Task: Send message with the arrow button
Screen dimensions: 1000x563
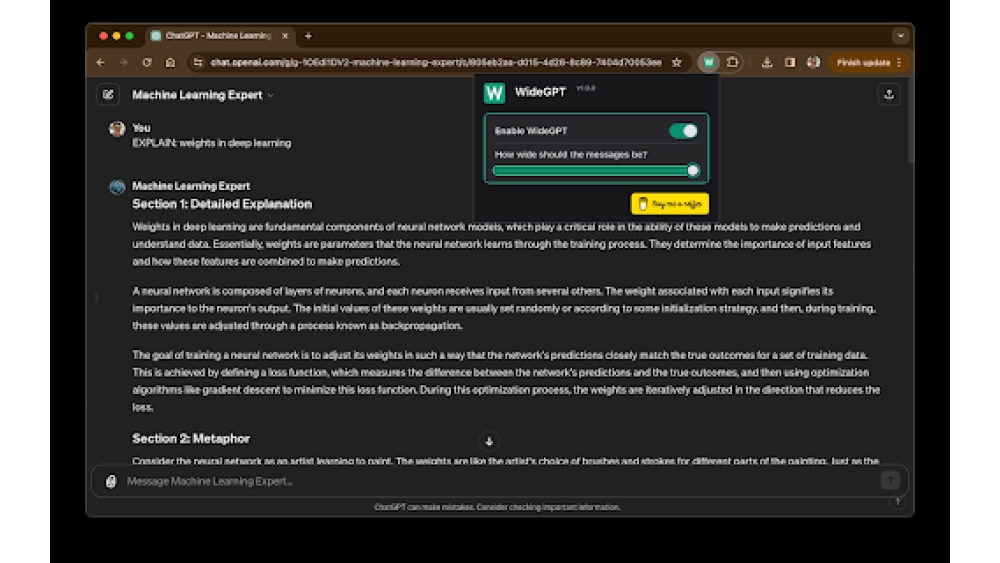Action: (x=890, y=480)
